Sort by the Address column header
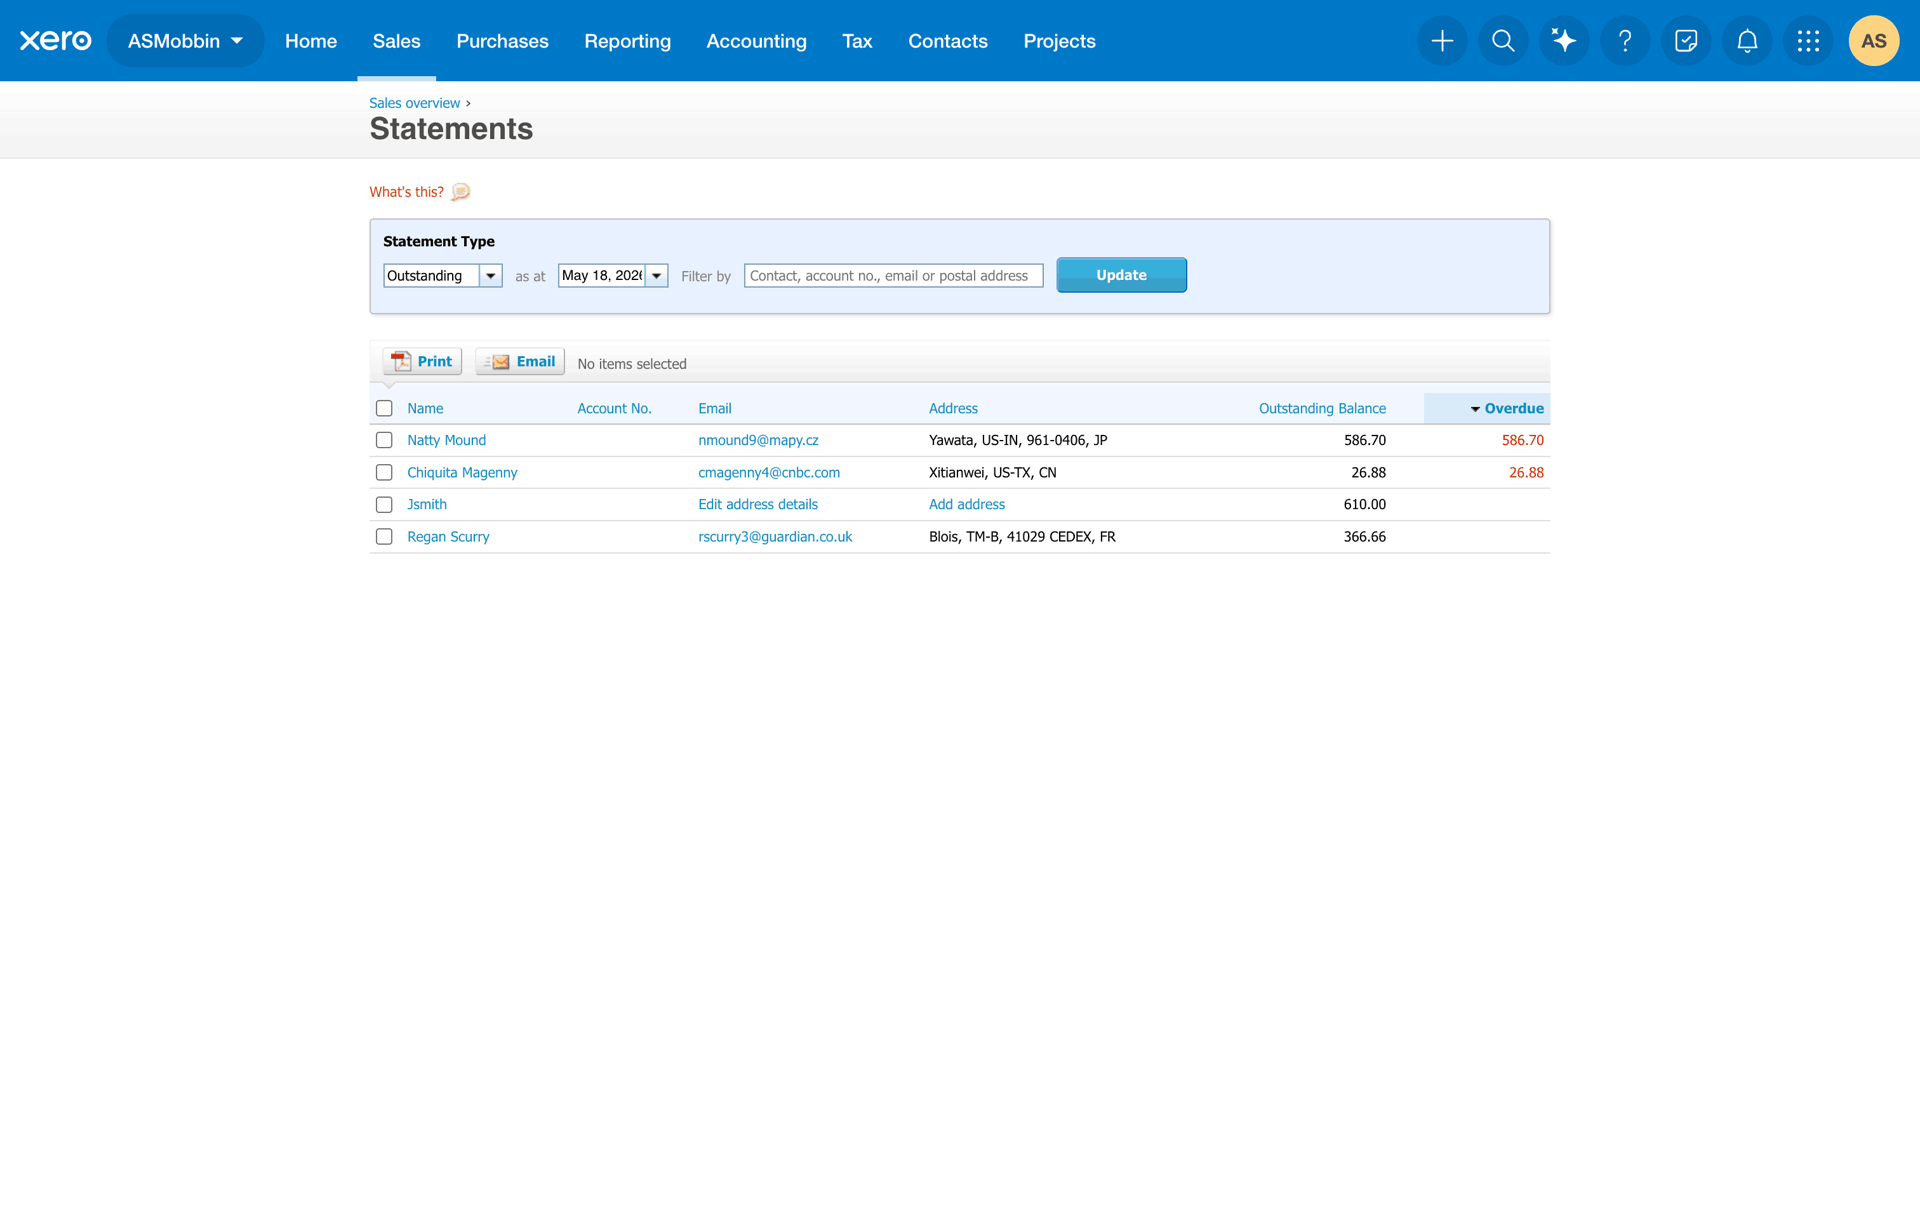Image resolution: width=1920 pixels, height=1205 pixels. [x=953, y=408]
